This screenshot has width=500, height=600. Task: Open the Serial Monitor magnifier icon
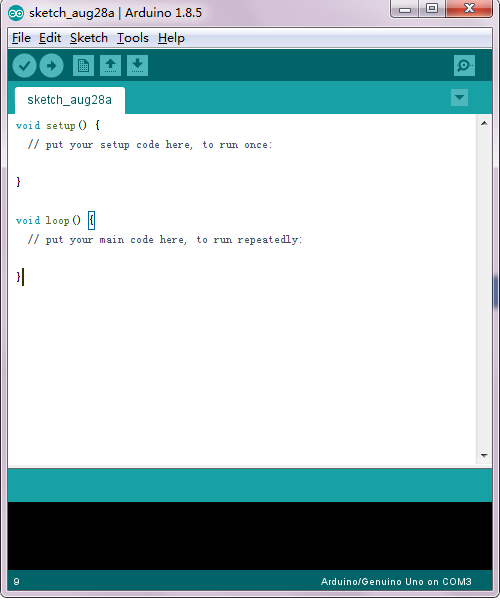coord(464,65)
